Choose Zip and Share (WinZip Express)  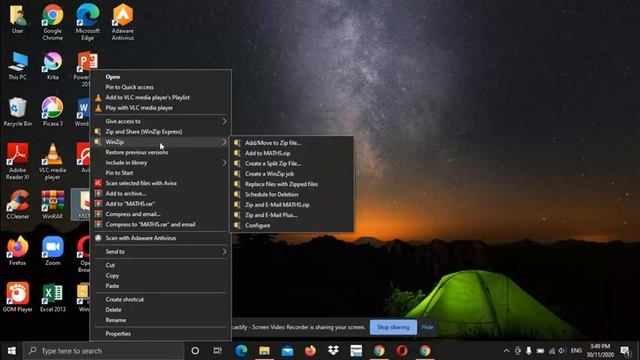[x=161, y=131]
